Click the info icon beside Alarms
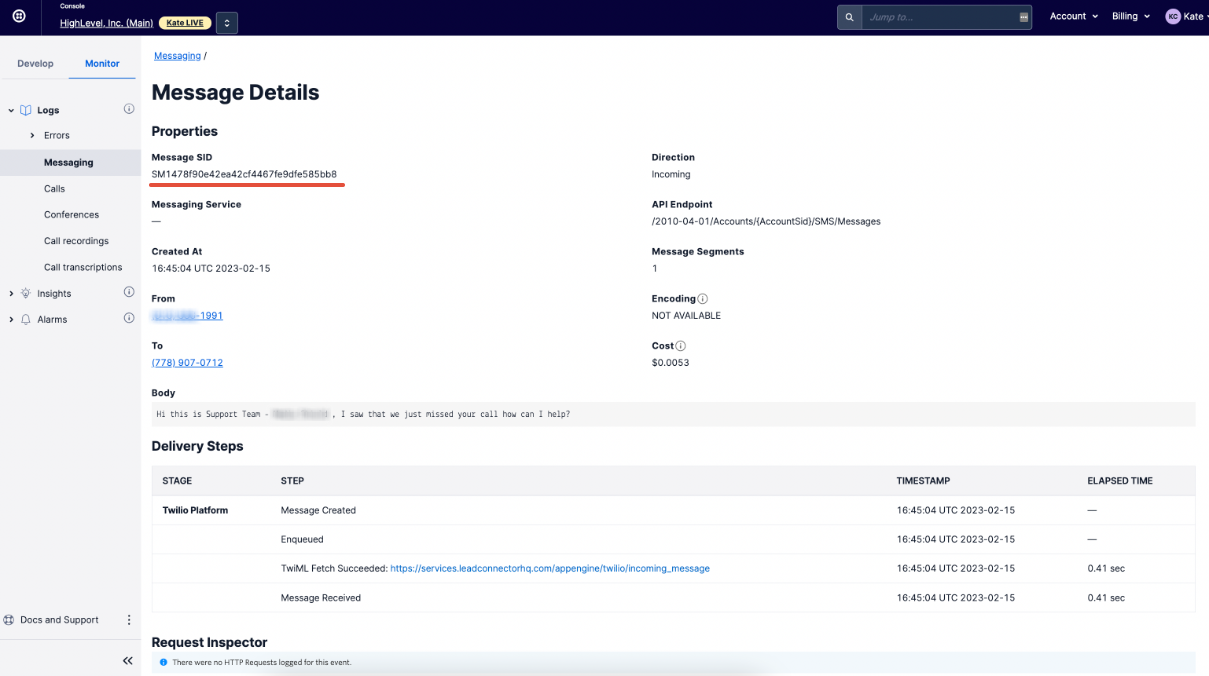 128,318
